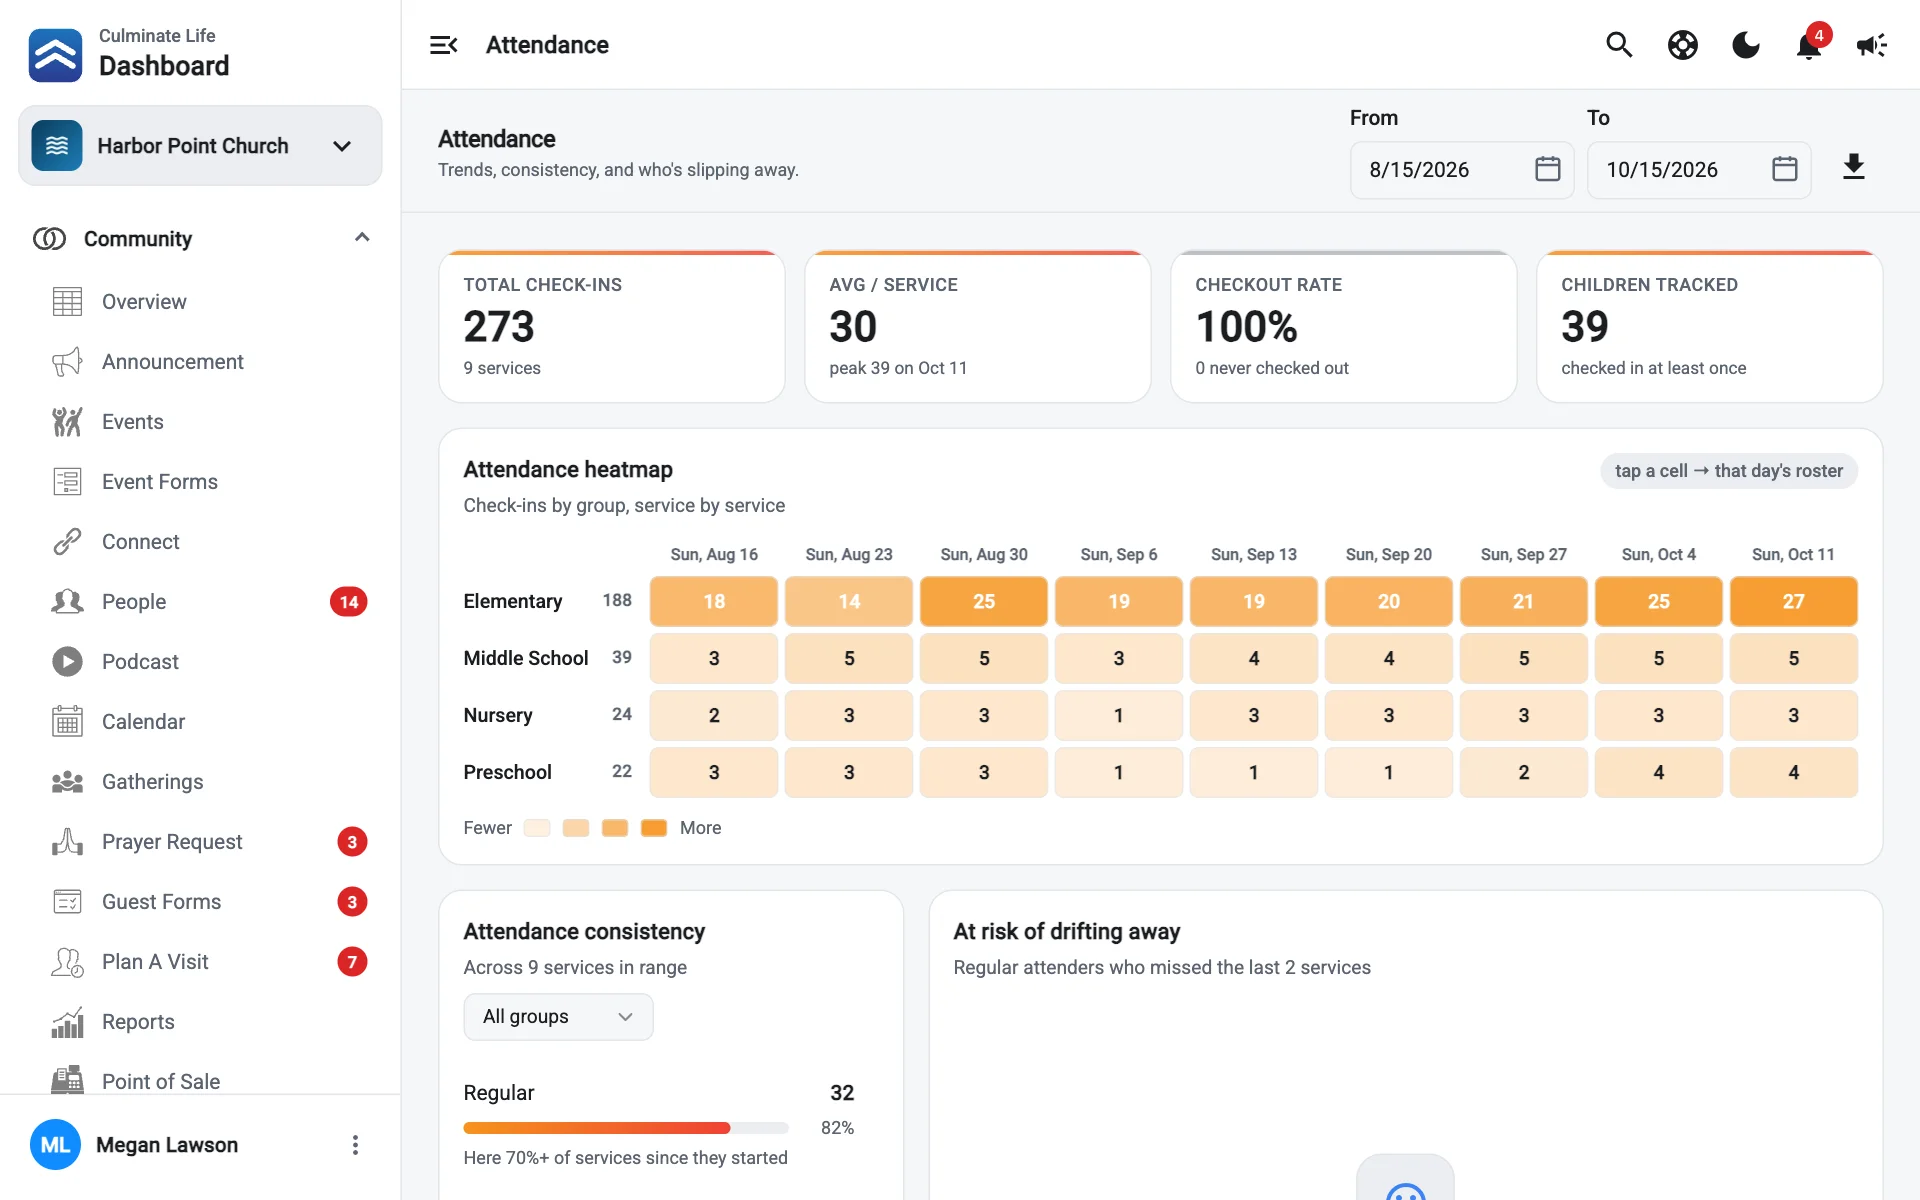Click the Total Check-ins 273 card
Image resolution: width=1920 pixels, height=1200 pixels.
[612, 327]
